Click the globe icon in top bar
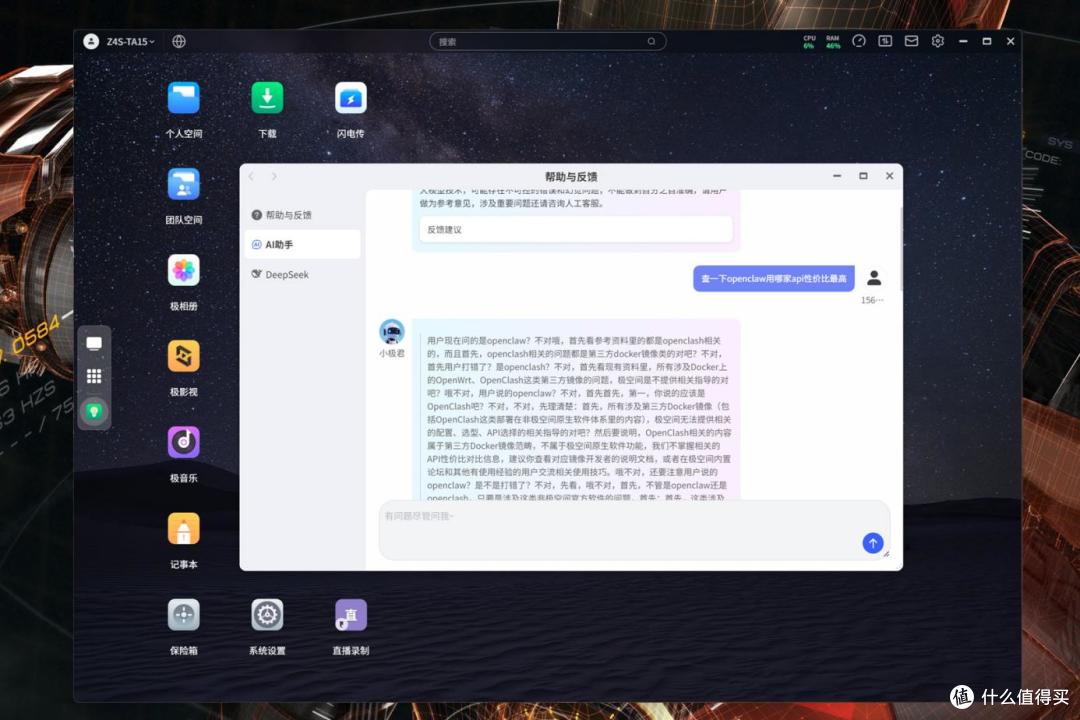 coord(179,41)
